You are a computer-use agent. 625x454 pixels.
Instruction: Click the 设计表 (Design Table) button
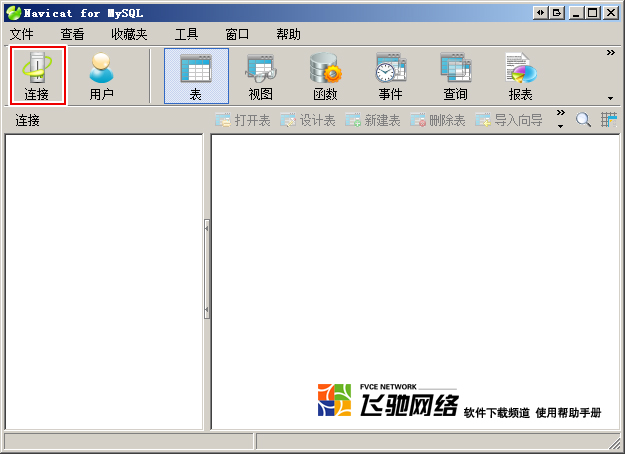coord(308,120)
